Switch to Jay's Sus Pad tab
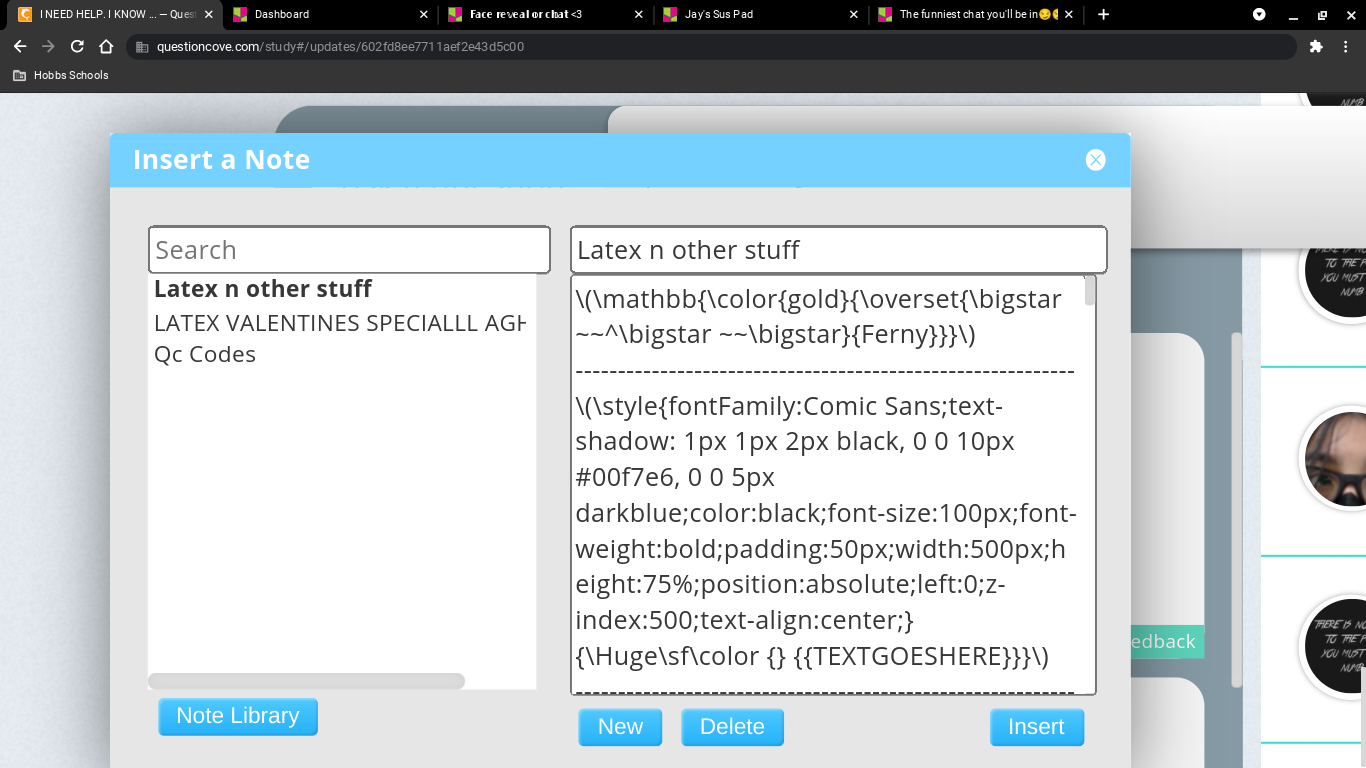 (757, 14)
